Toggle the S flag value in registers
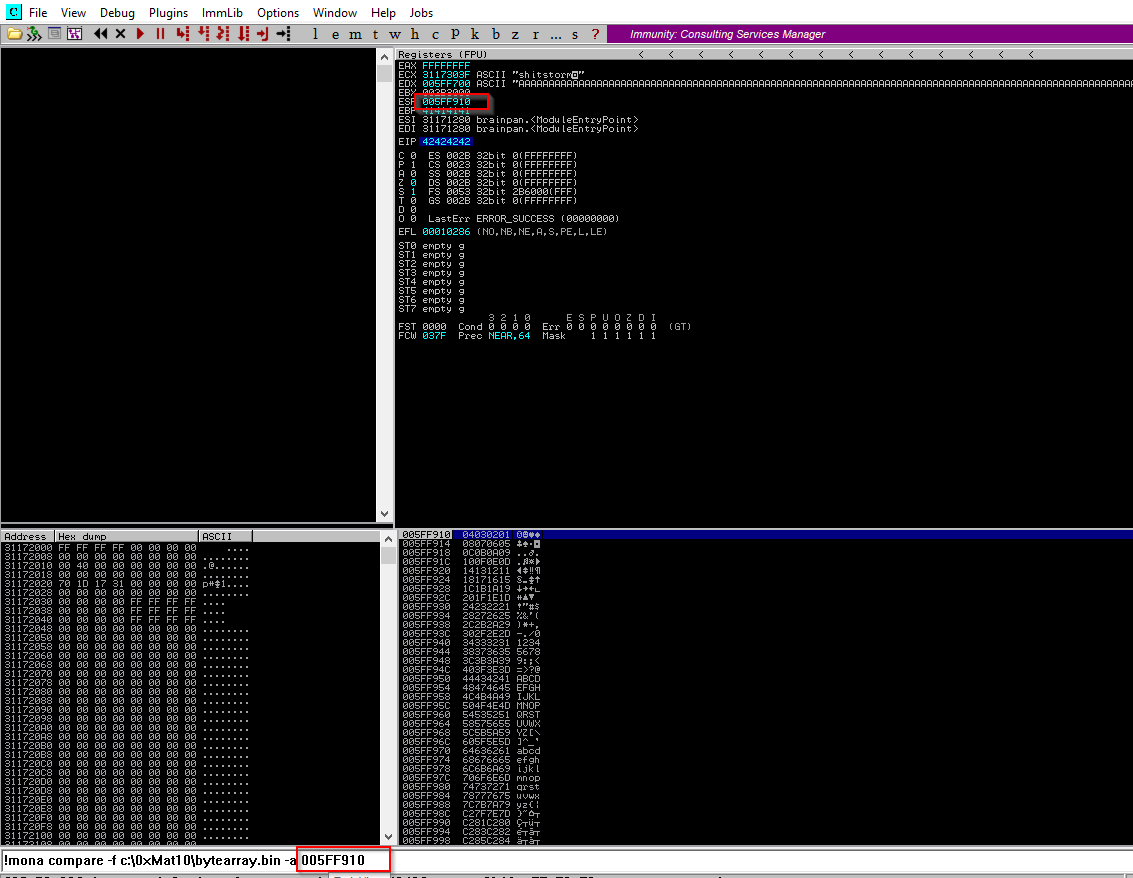Viewport: 1133px width, 878px height. coord(411,191)
